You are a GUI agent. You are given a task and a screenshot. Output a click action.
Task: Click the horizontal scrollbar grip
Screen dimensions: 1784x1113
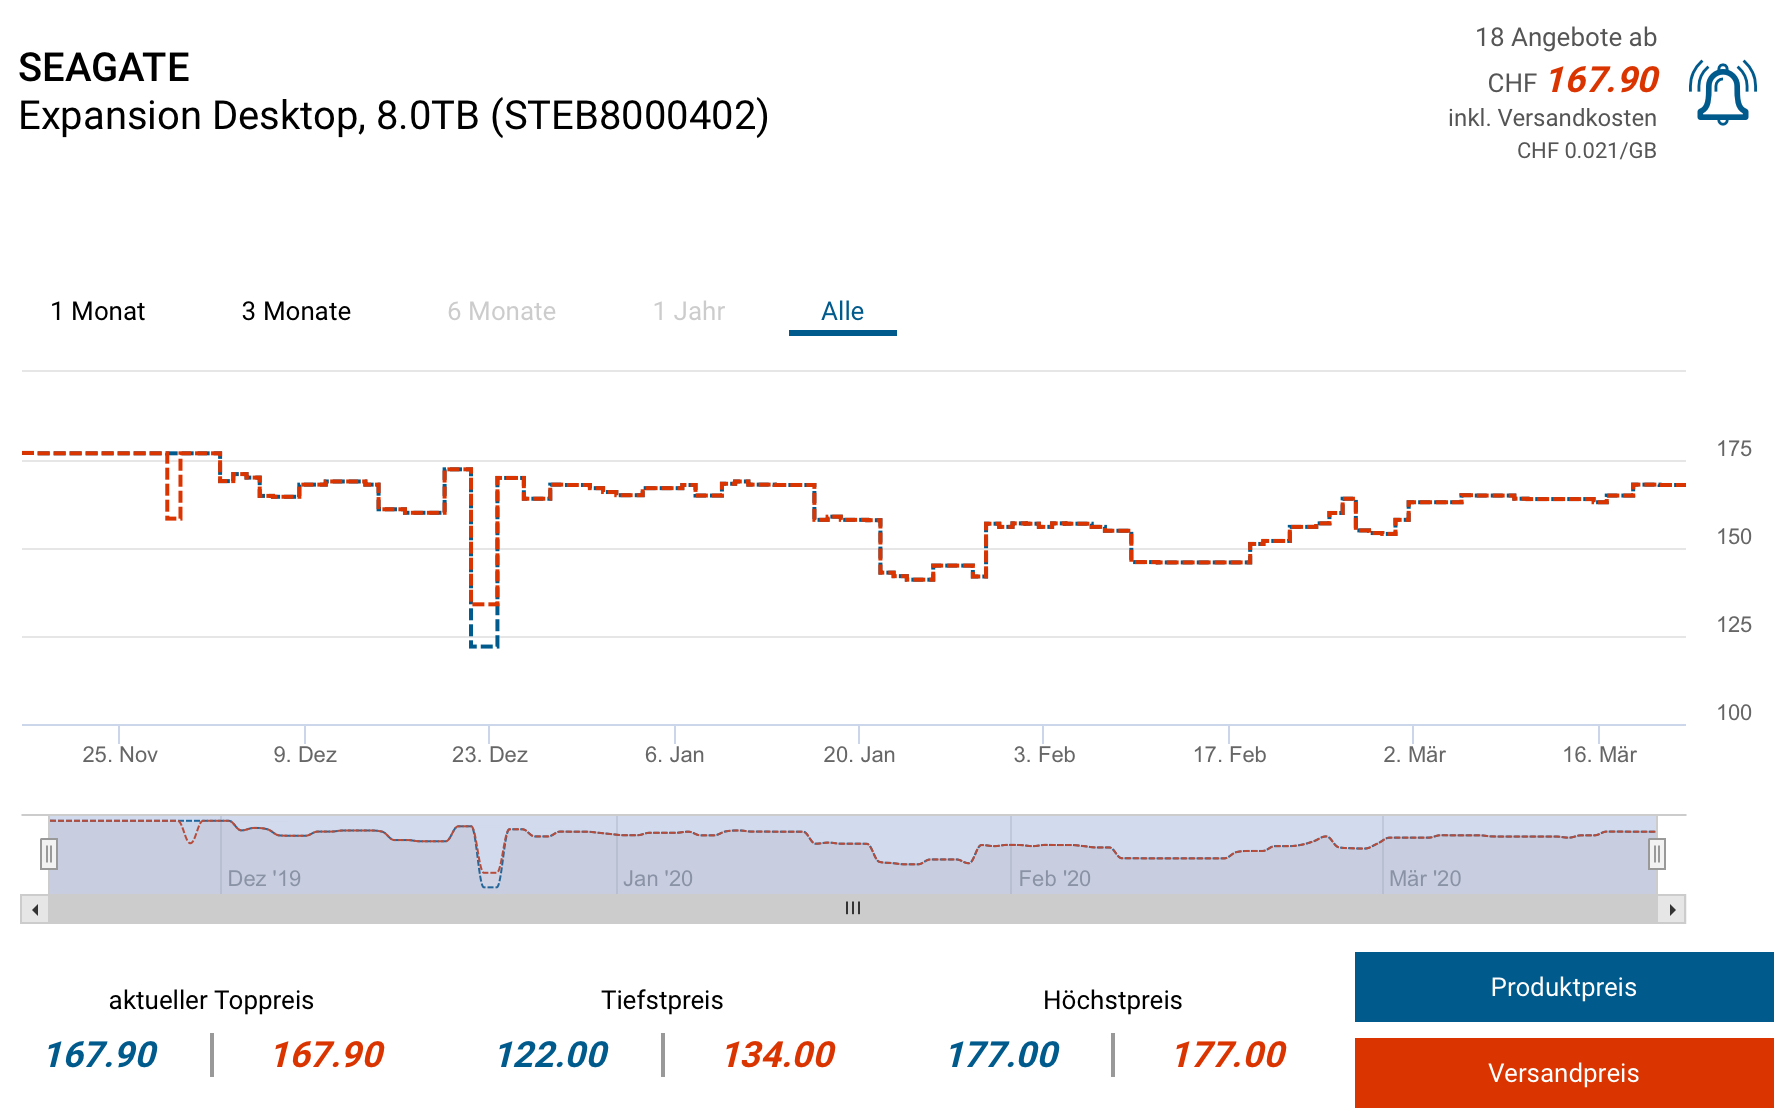853,909
